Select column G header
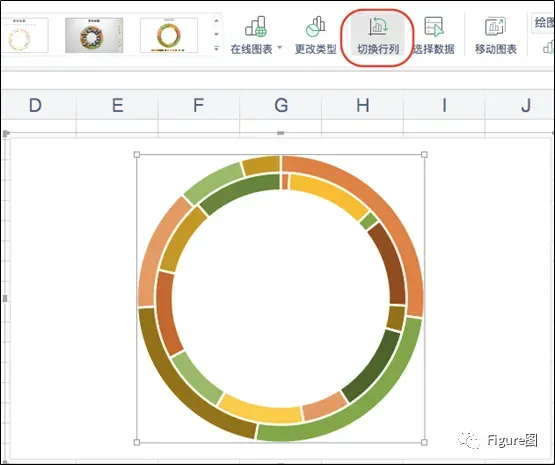555x465 pixels. point(281,105)
